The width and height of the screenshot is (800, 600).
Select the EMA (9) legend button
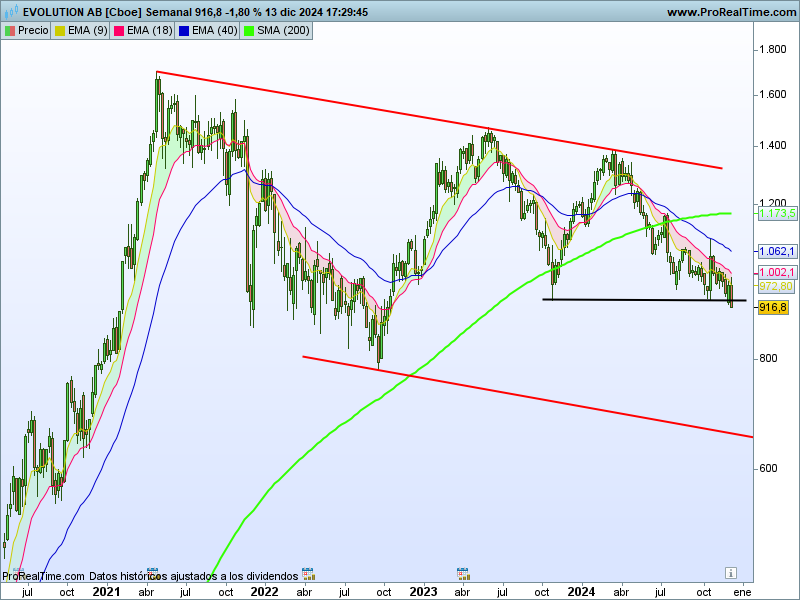click(x=81, y=31)
